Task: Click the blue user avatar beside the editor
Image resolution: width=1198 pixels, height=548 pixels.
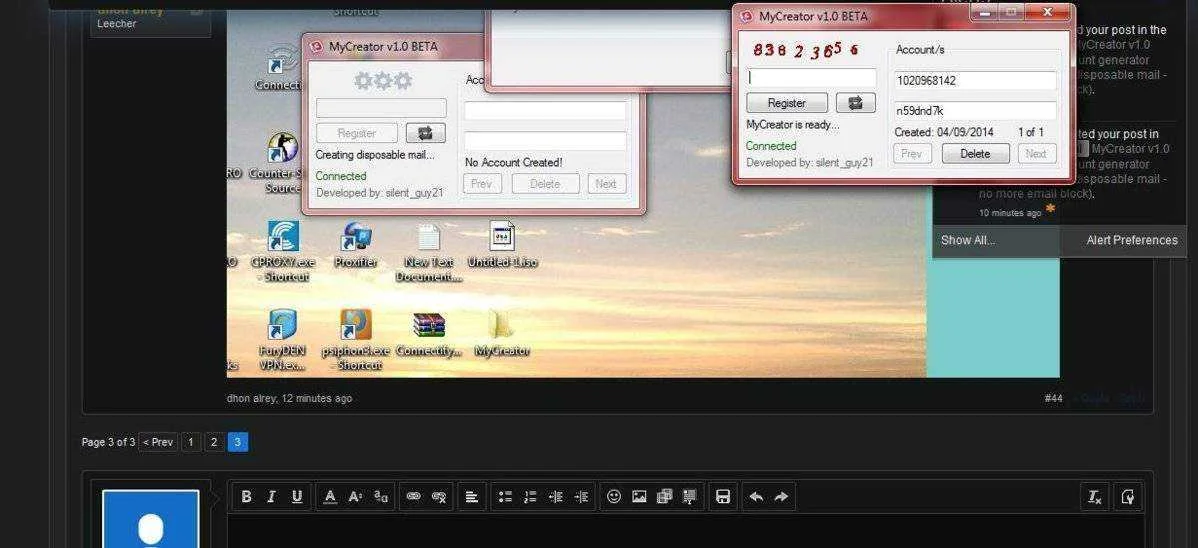Action: click(x=151, y=519)
